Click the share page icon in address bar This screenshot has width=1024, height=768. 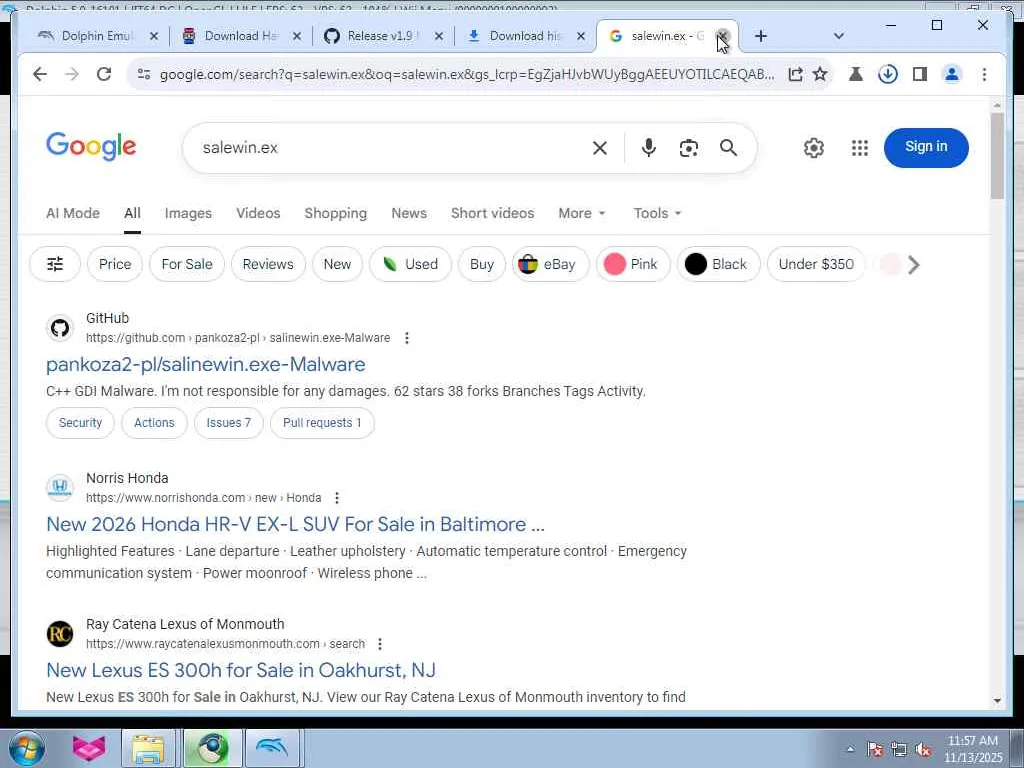pyautogui.click(x=795, y=74)
